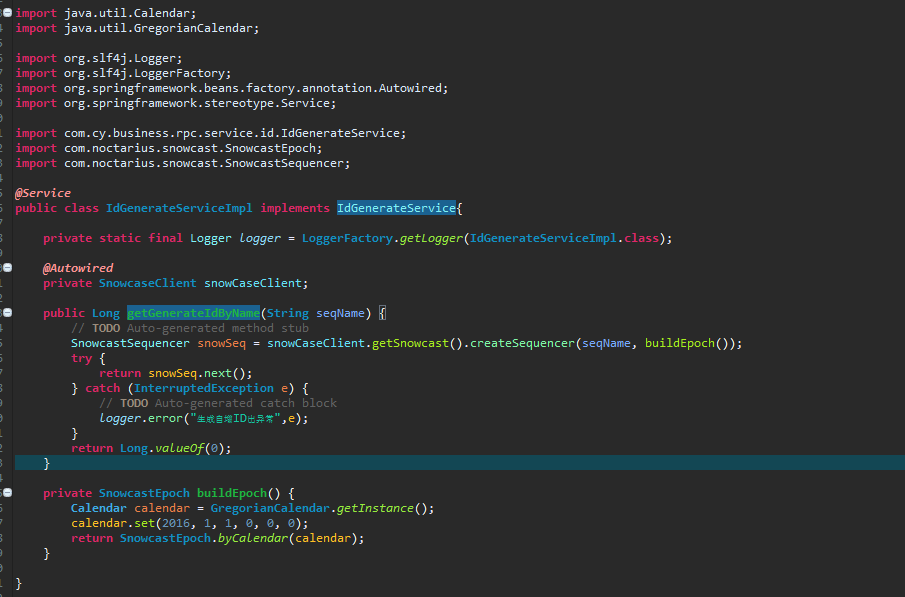Click com.noctarius.snowcast.SnowcastEpoch import
The image size is (905, 597).
click(190, 148)
